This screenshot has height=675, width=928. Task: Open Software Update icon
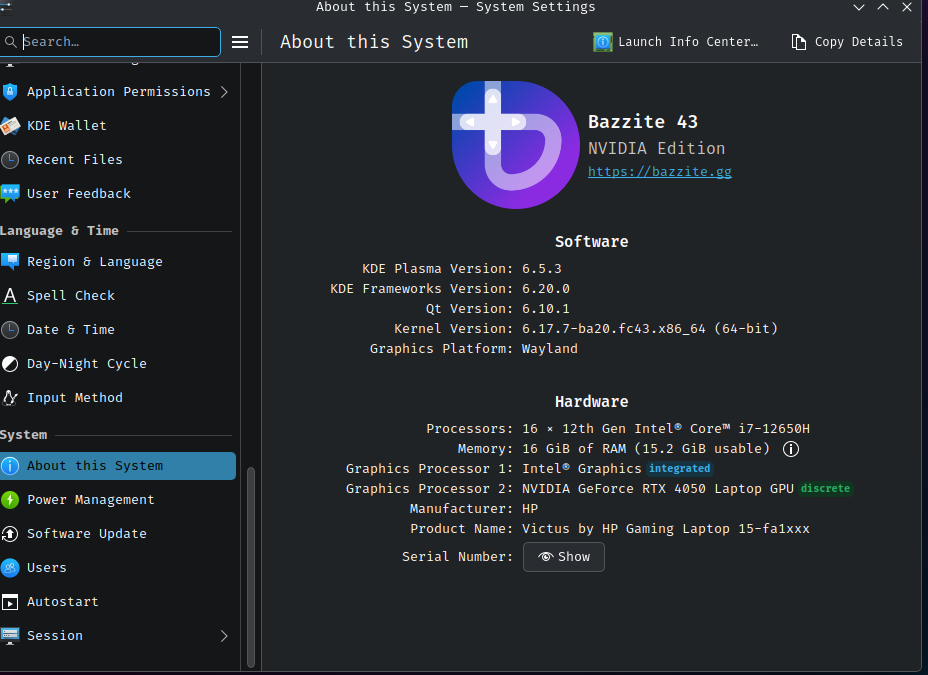coord(10,534)
